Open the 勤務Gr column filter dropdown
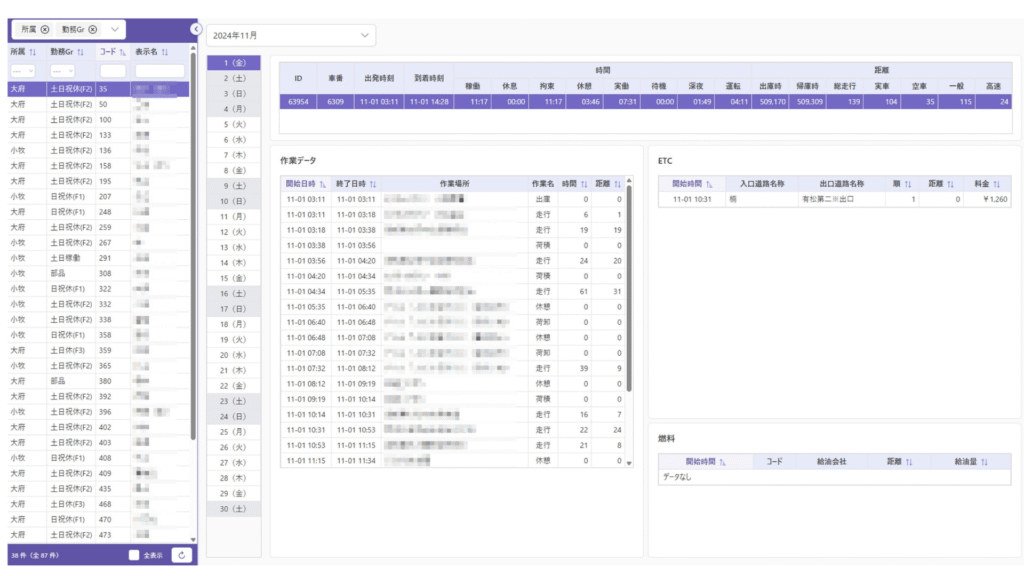Image resolution: width=1024 pixels, height=576 pixels. [63, 71]
